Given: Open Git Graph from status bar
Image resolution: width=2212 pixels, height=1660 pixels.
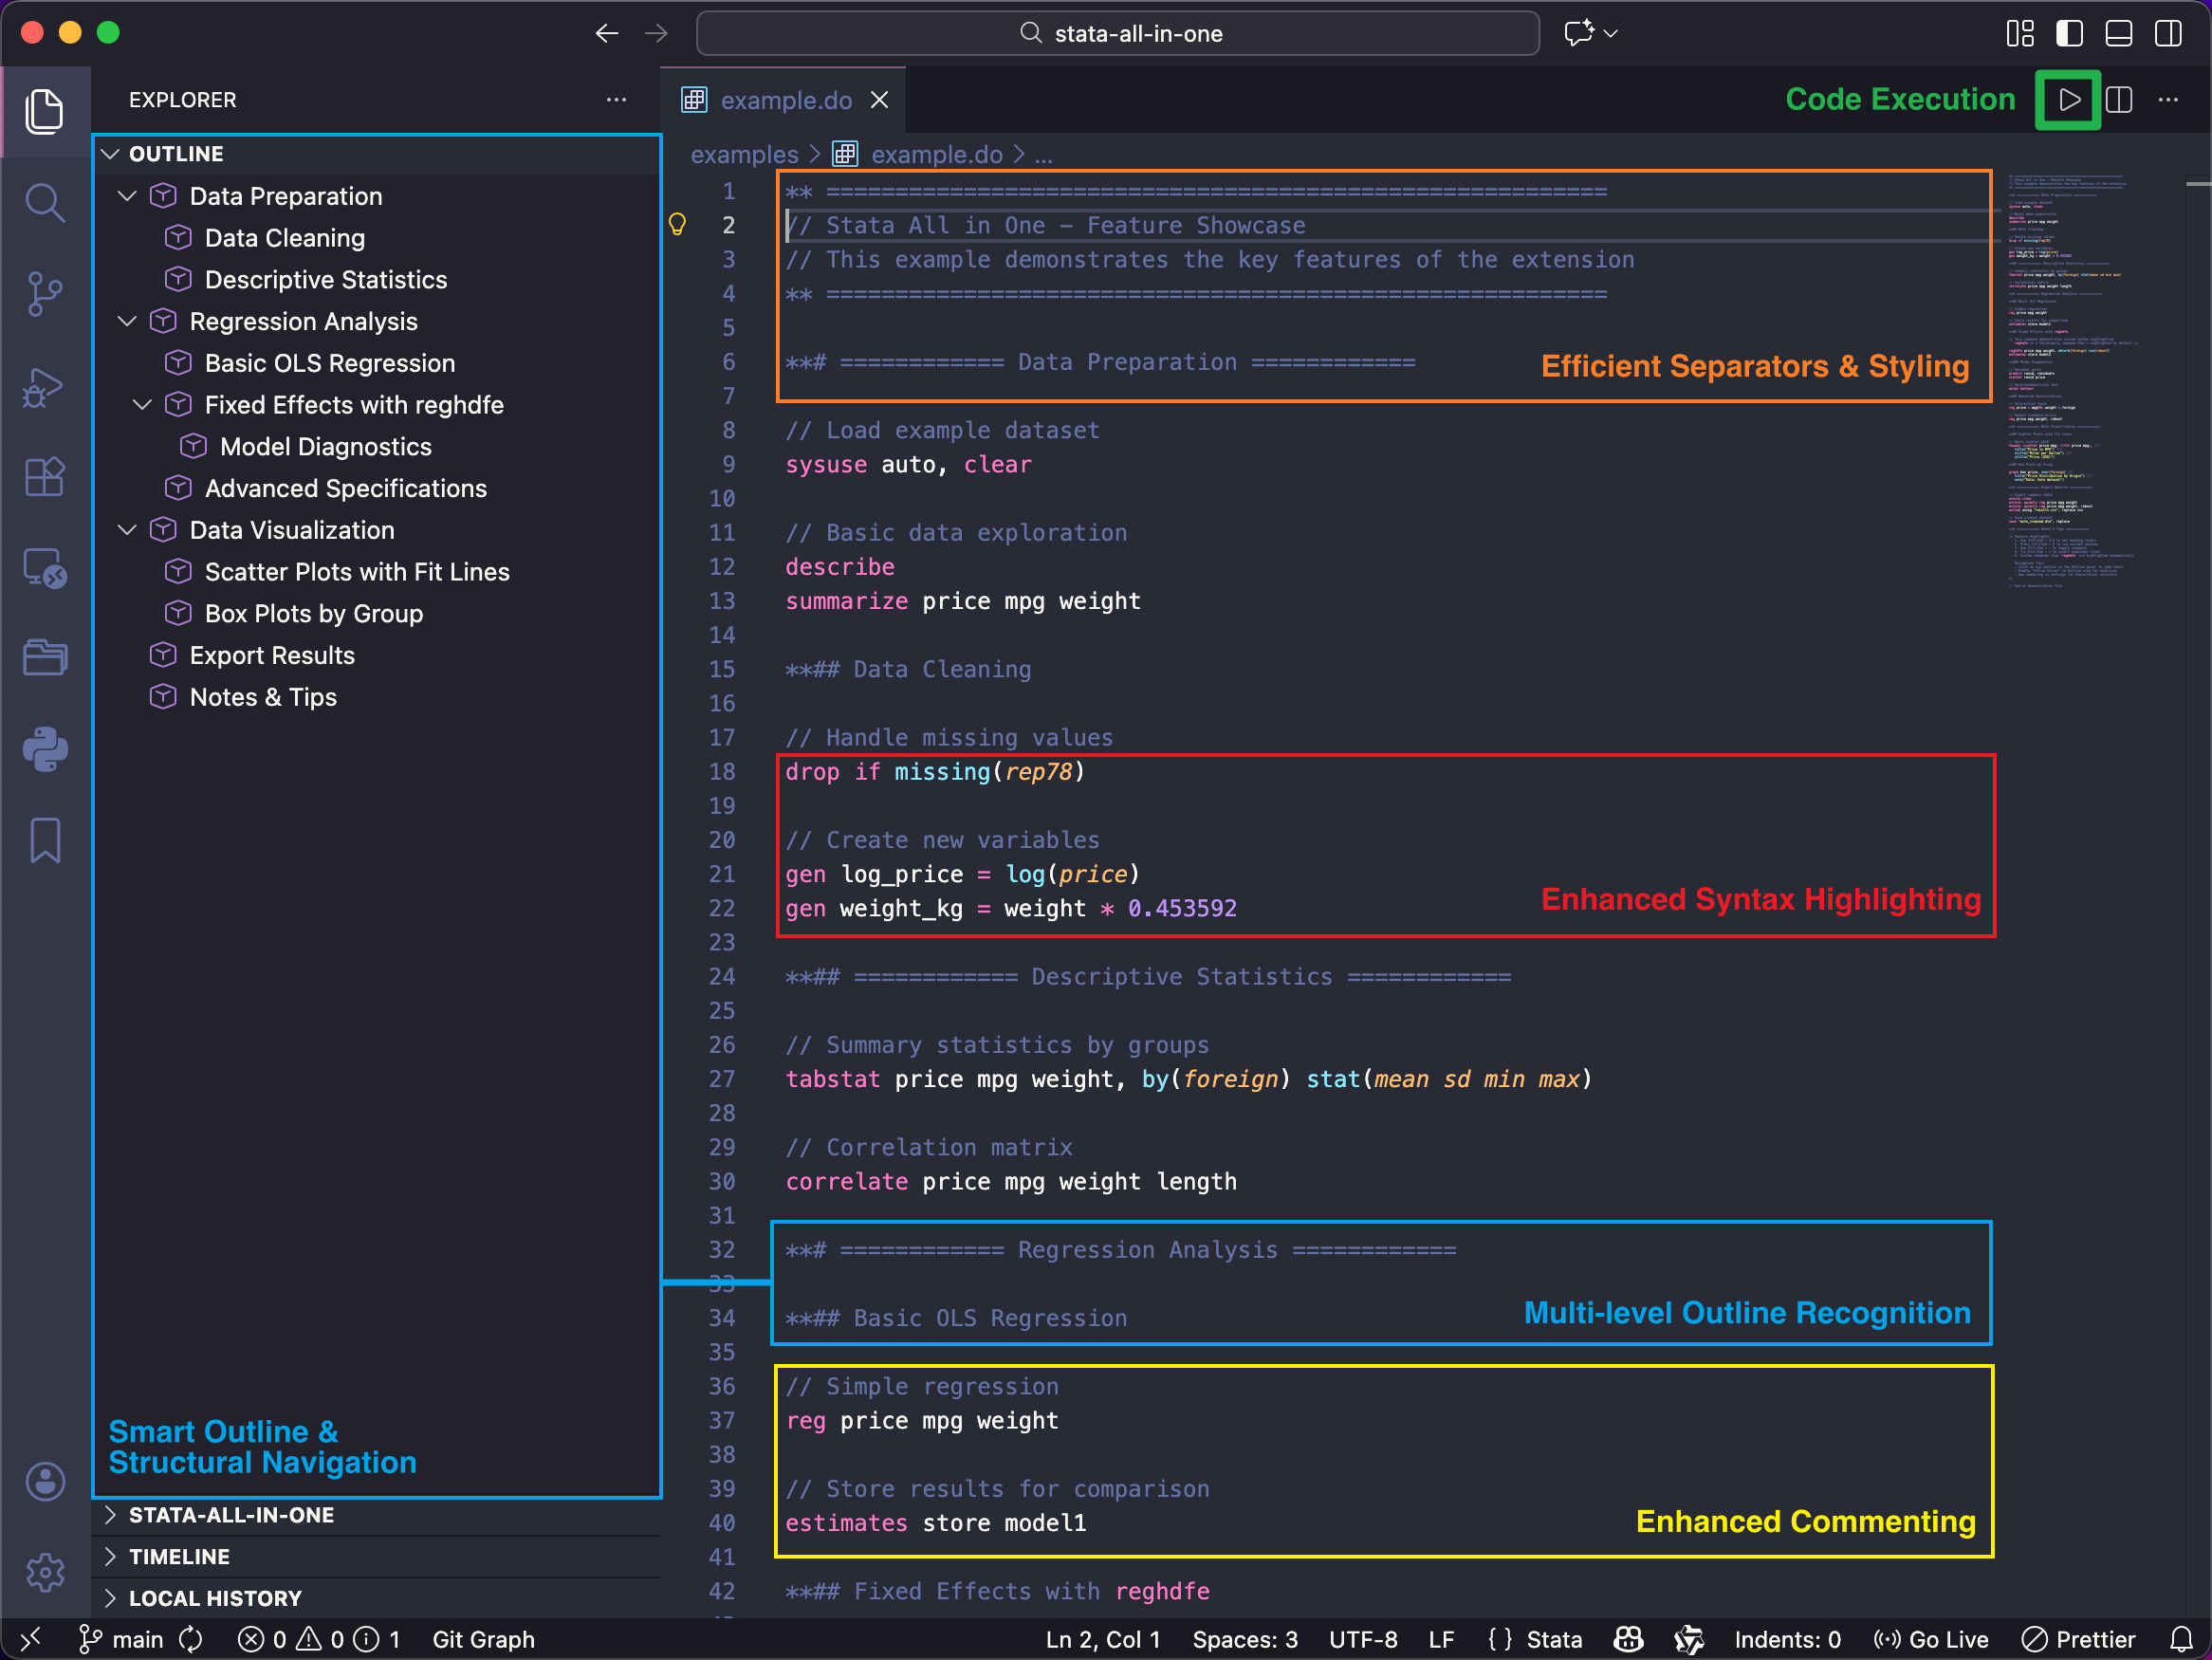Looking at the screenshot, I should point(483,1639).
